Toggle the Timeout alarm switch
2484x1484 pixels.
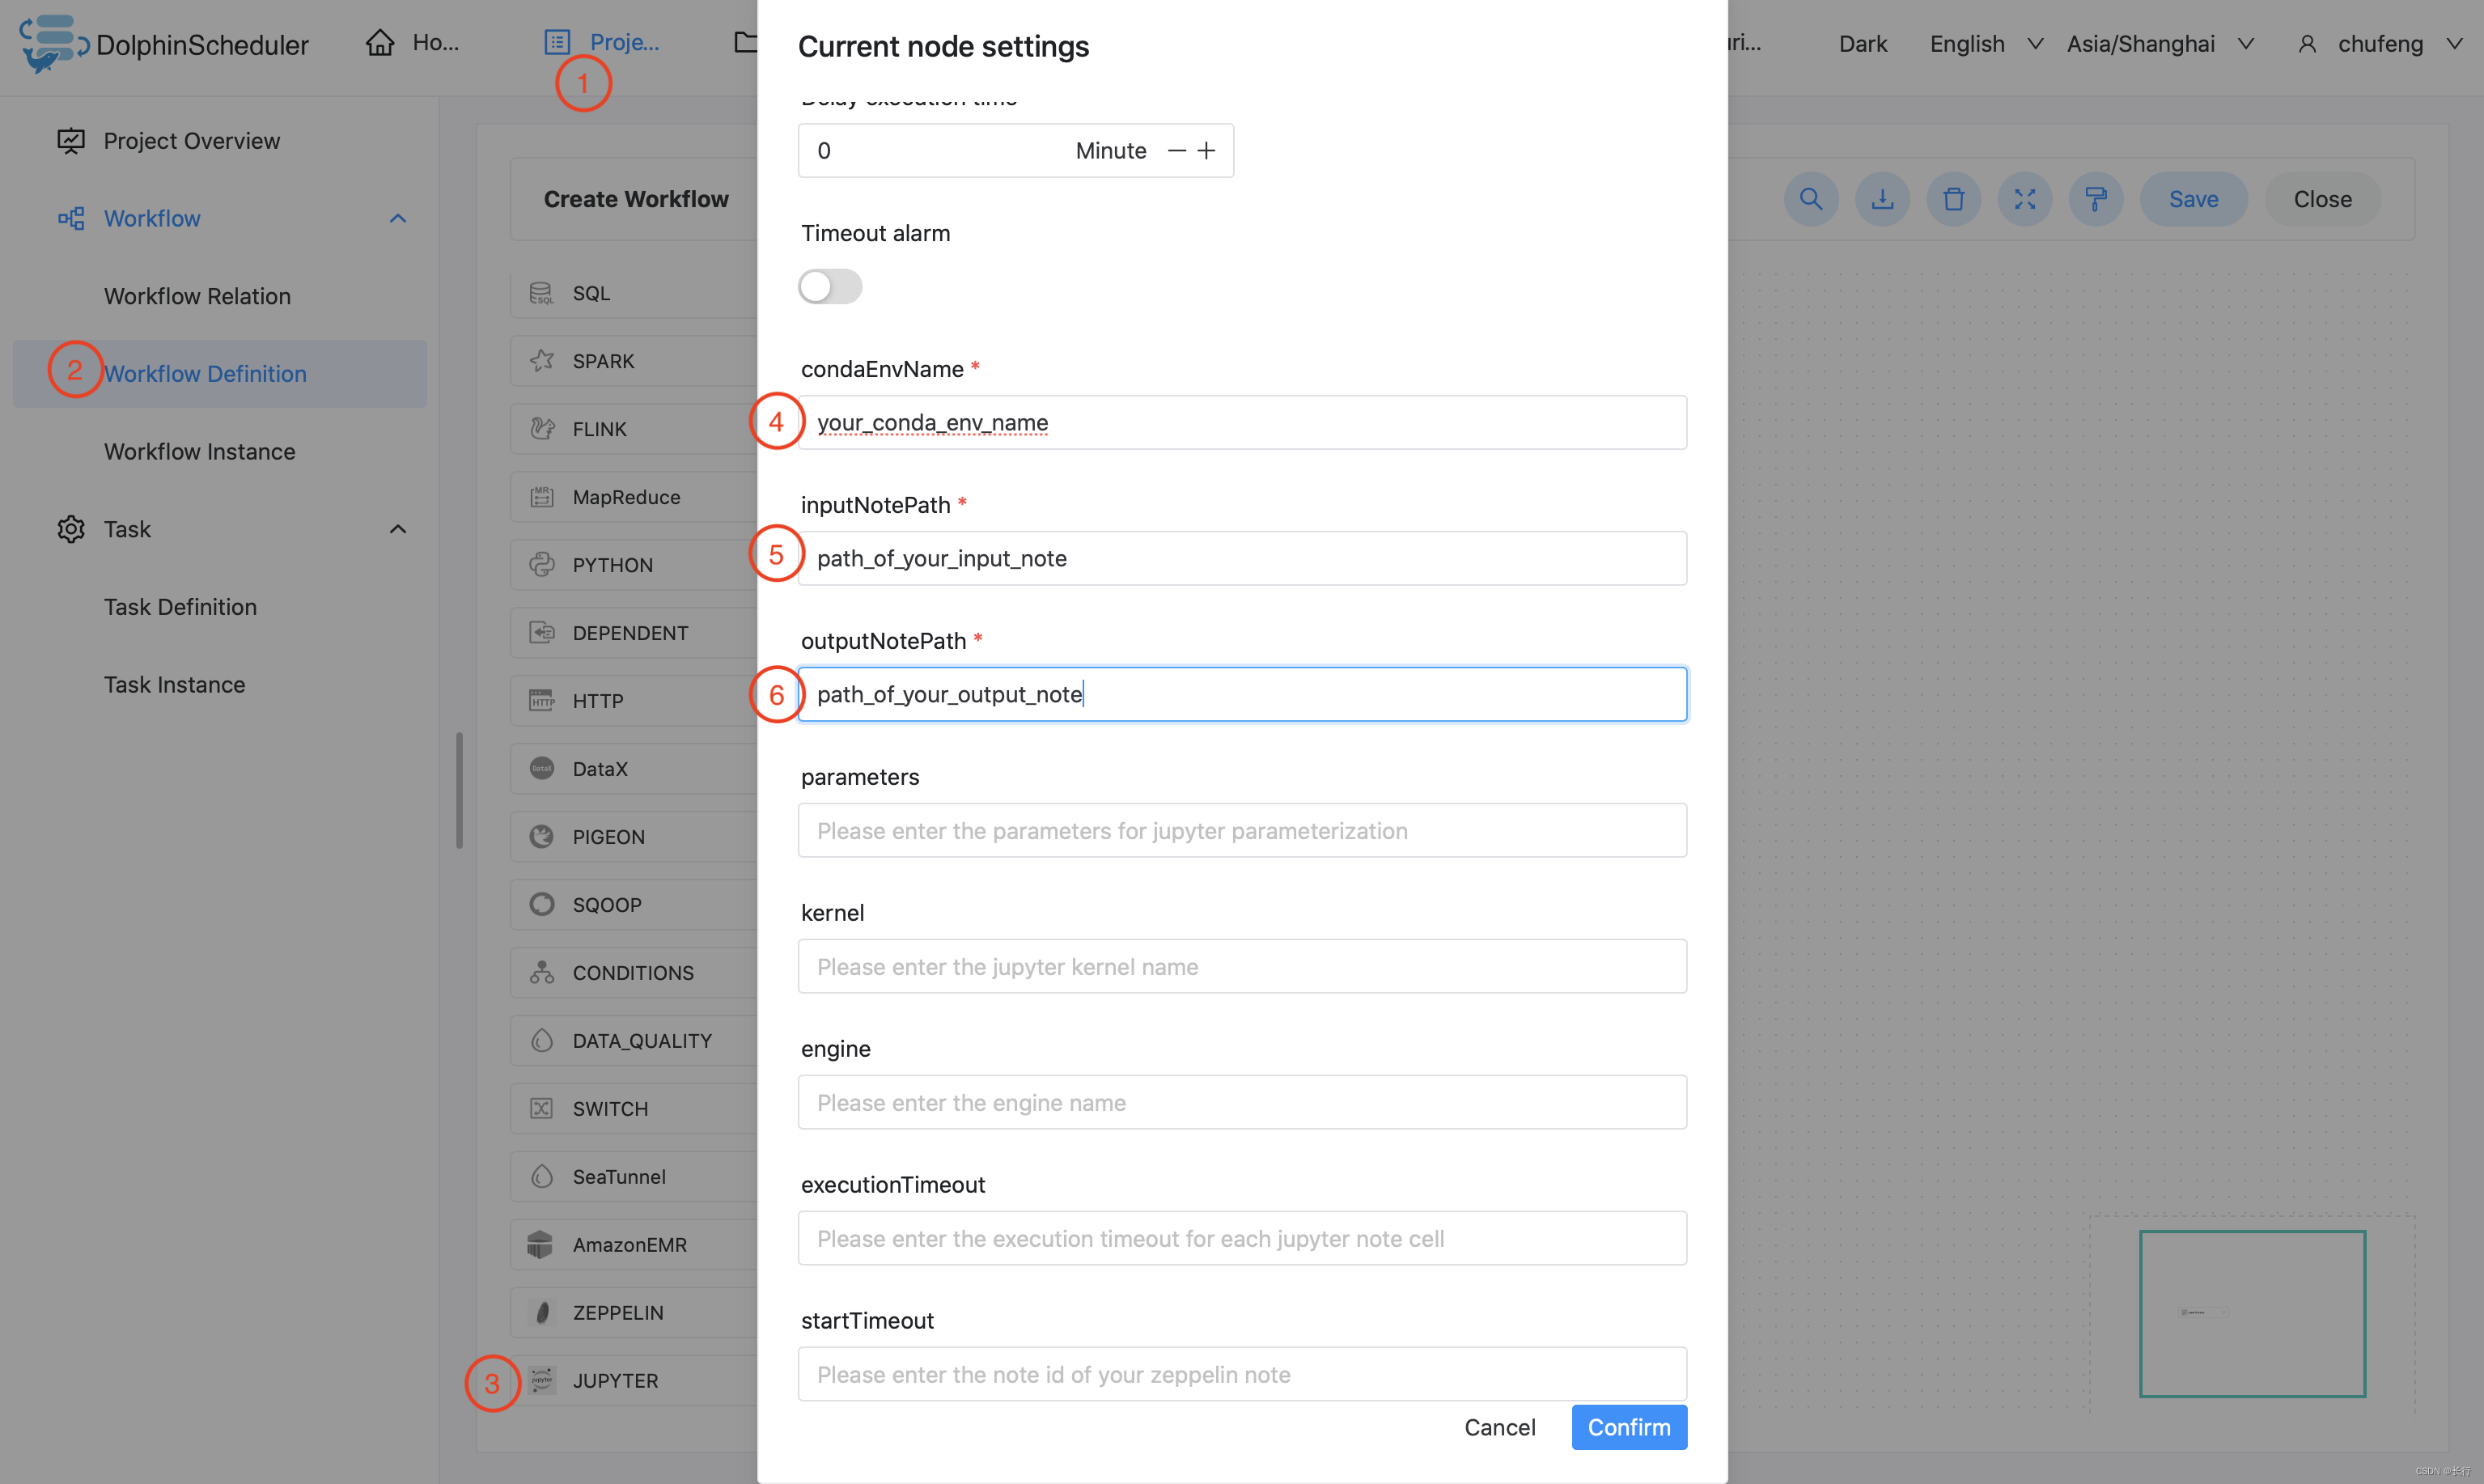(830, 285)
